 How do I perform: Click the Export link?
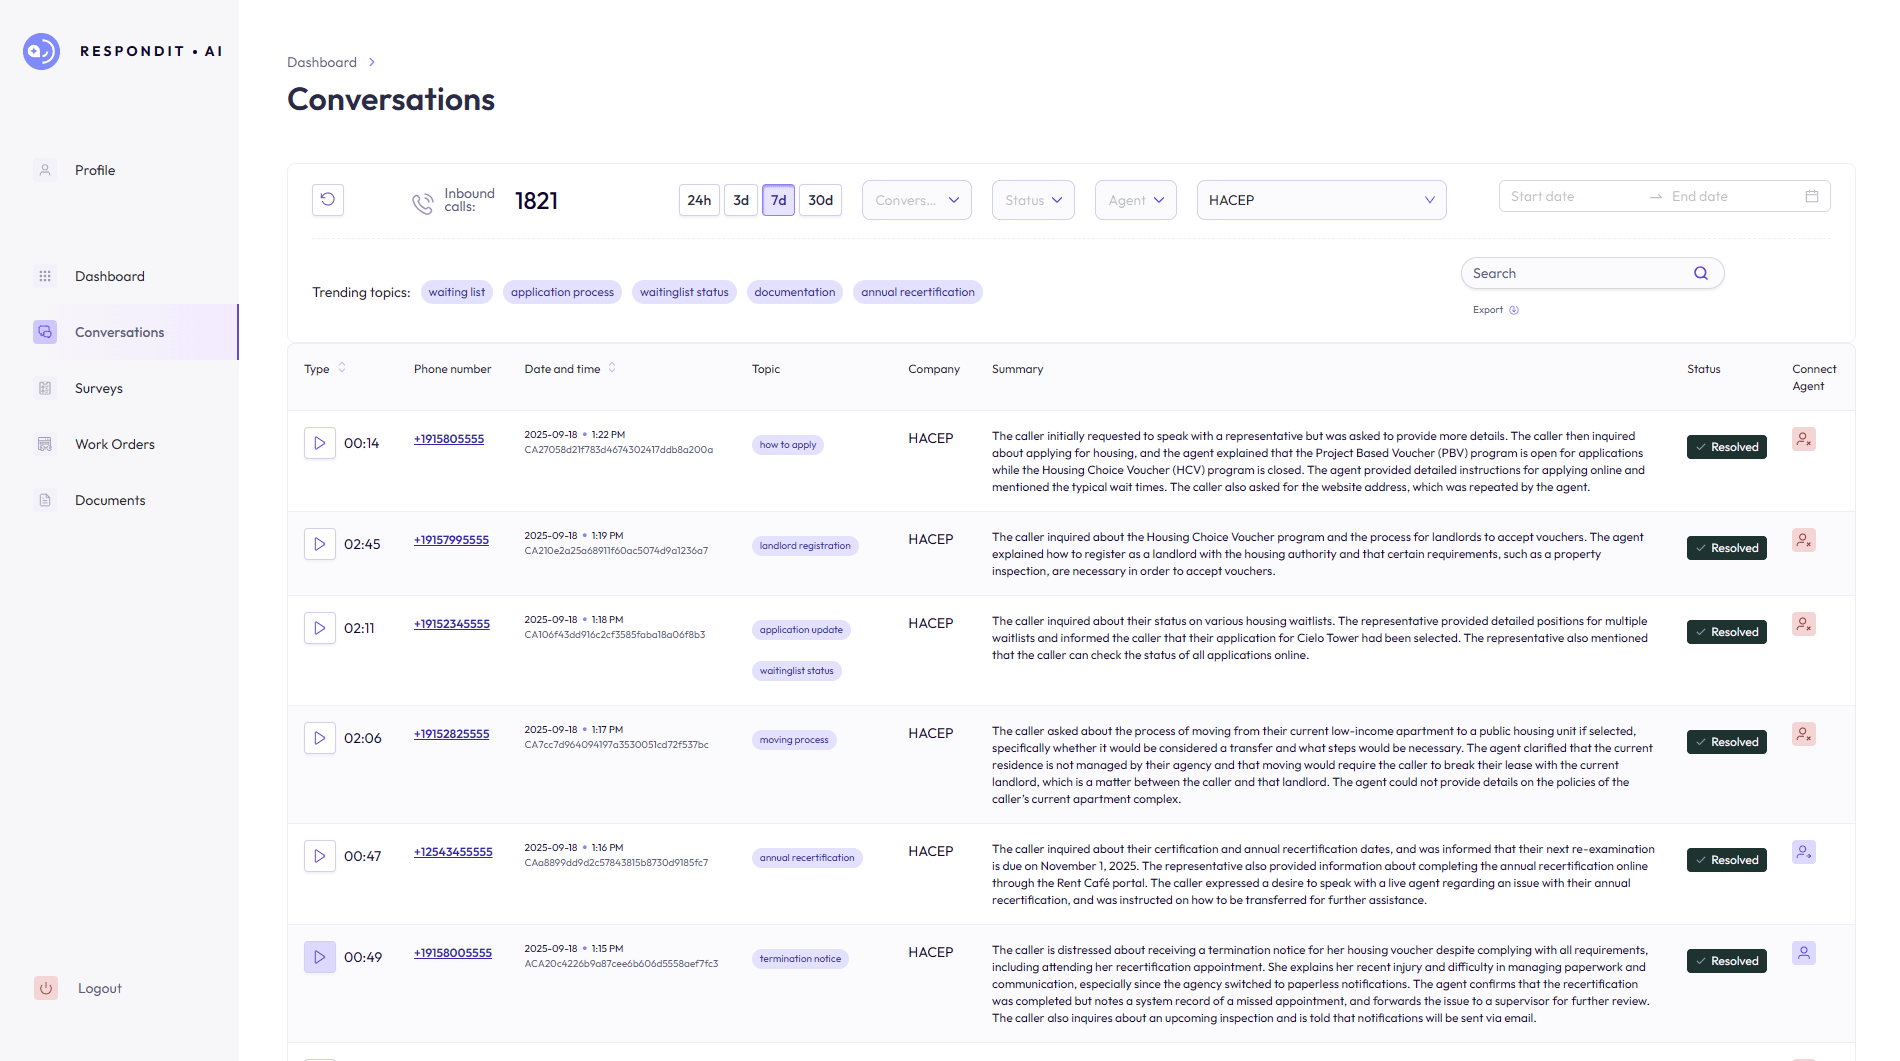1487,310
